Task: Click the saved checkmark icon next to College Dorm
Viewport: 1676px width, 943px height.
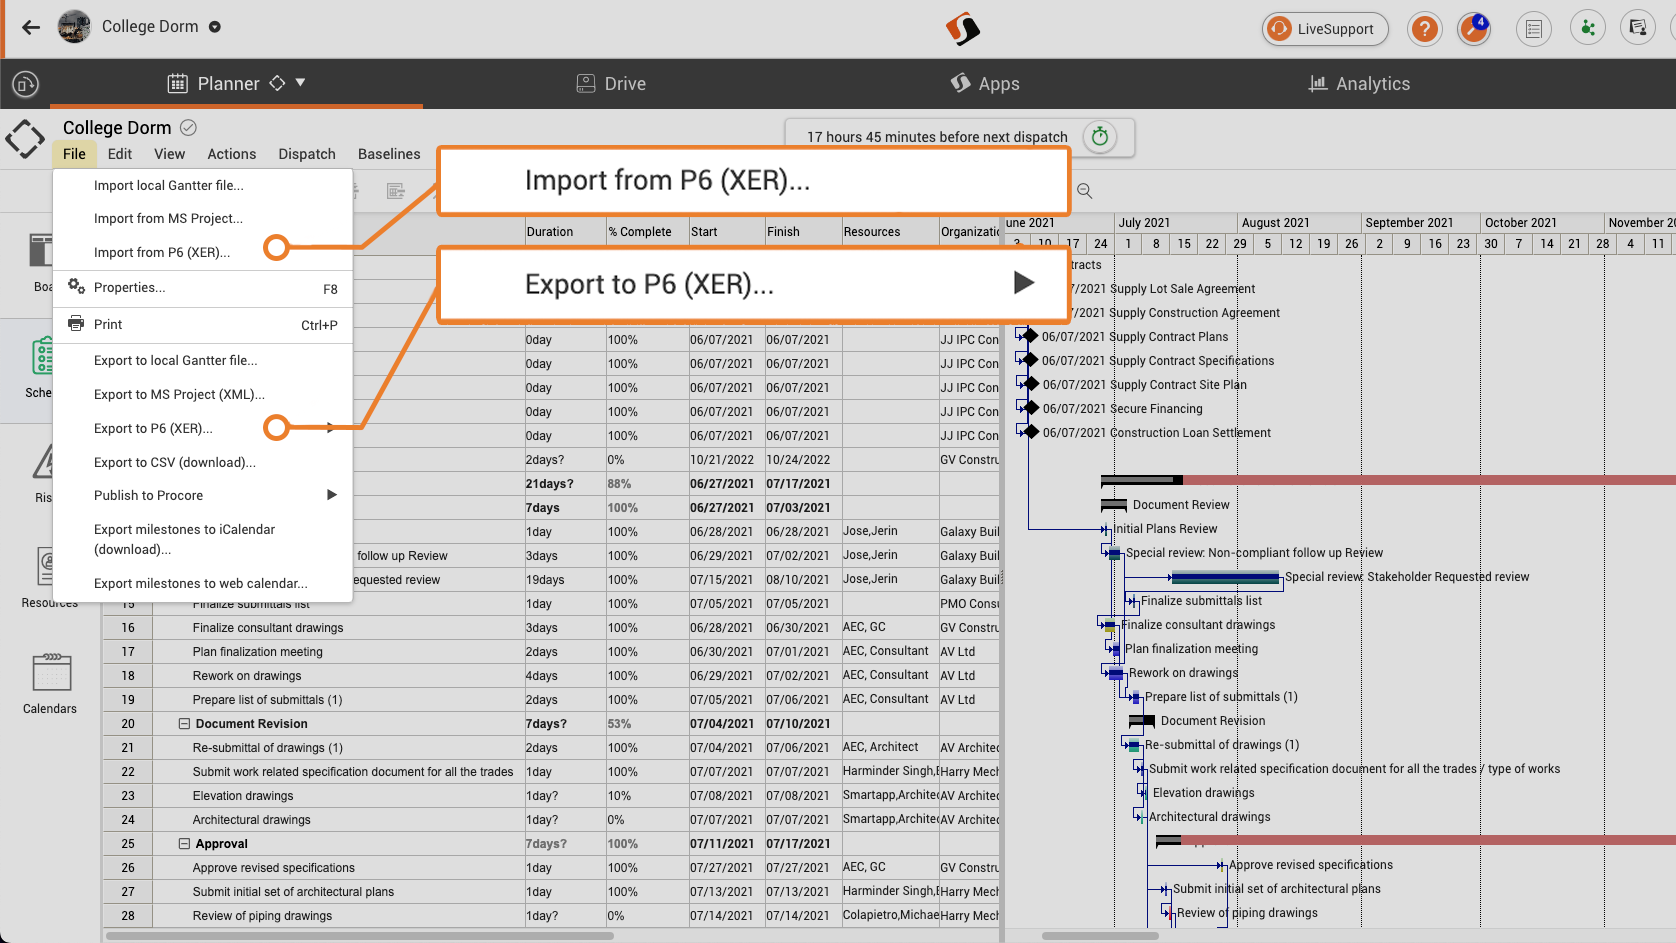Action: tap(188, 127)
